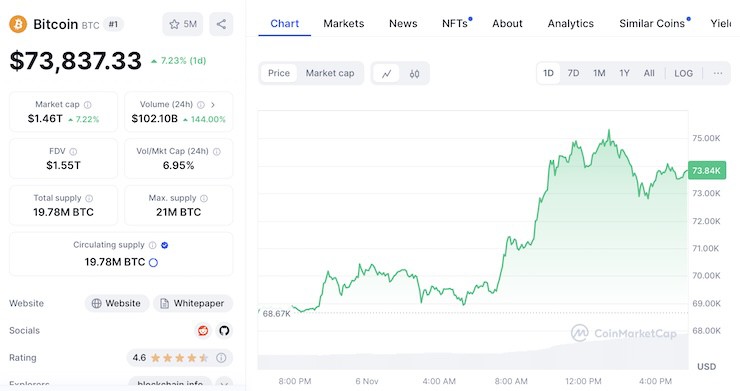Click the Market cap info icon
The image size is (740, 391).
tap(88, 105)
